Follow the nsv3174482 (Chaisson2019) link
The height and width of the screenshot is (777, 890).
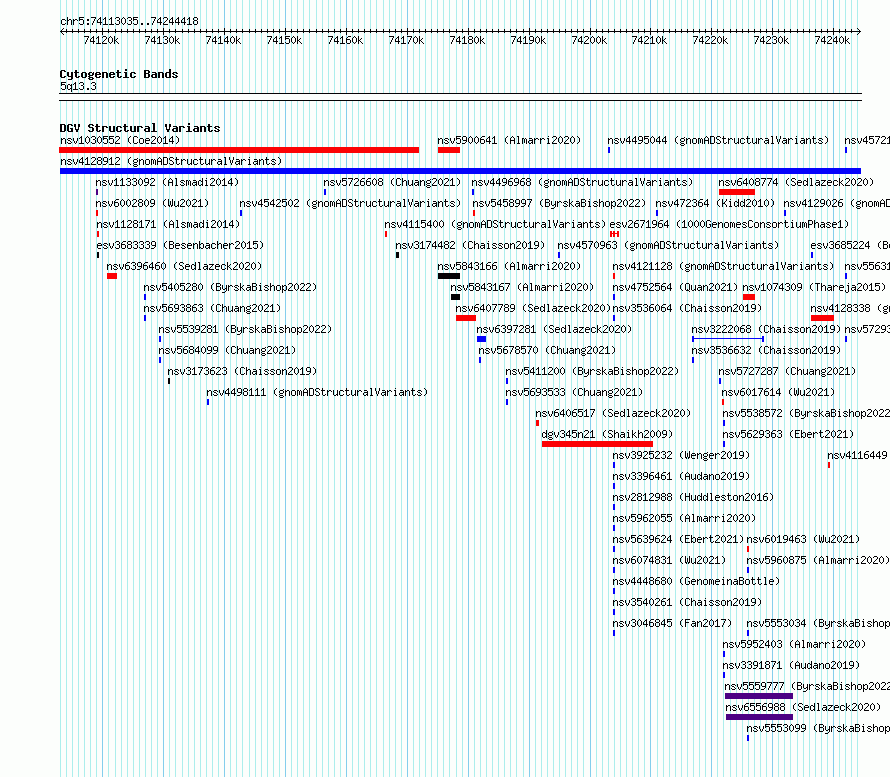(x=470, y=245)
